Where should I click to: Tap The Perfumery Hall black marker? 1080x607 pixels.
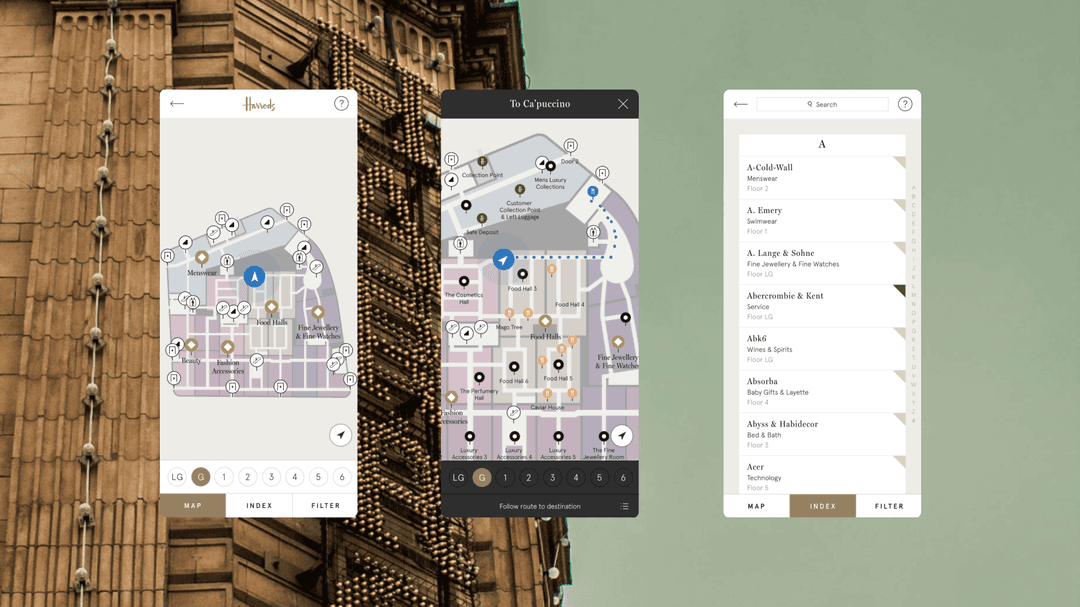479,378
